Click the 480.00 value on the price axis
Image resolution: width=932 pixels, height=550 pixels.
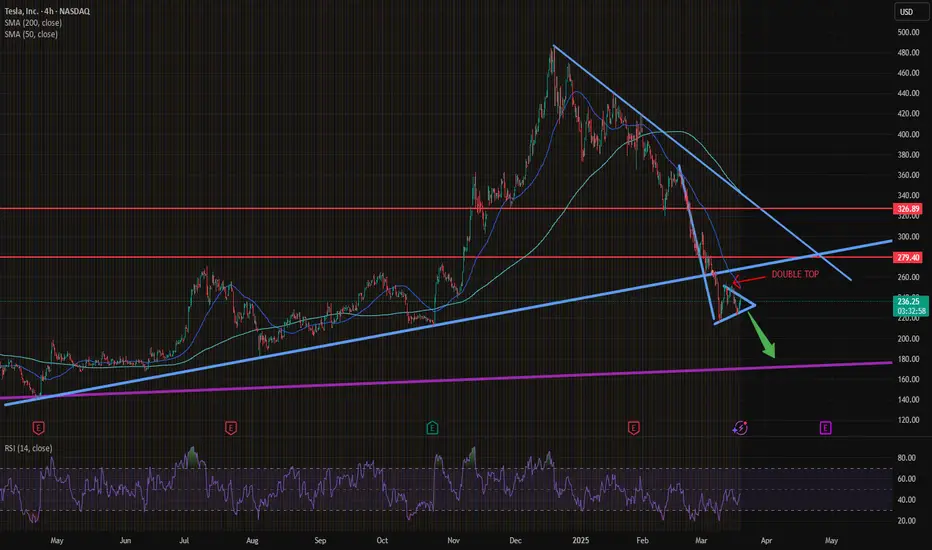point(908,52)
